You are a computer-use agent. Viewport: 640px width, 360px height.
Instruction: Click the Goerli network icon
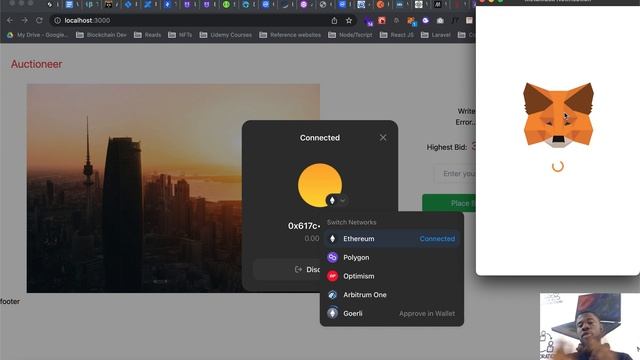(333, 313)
